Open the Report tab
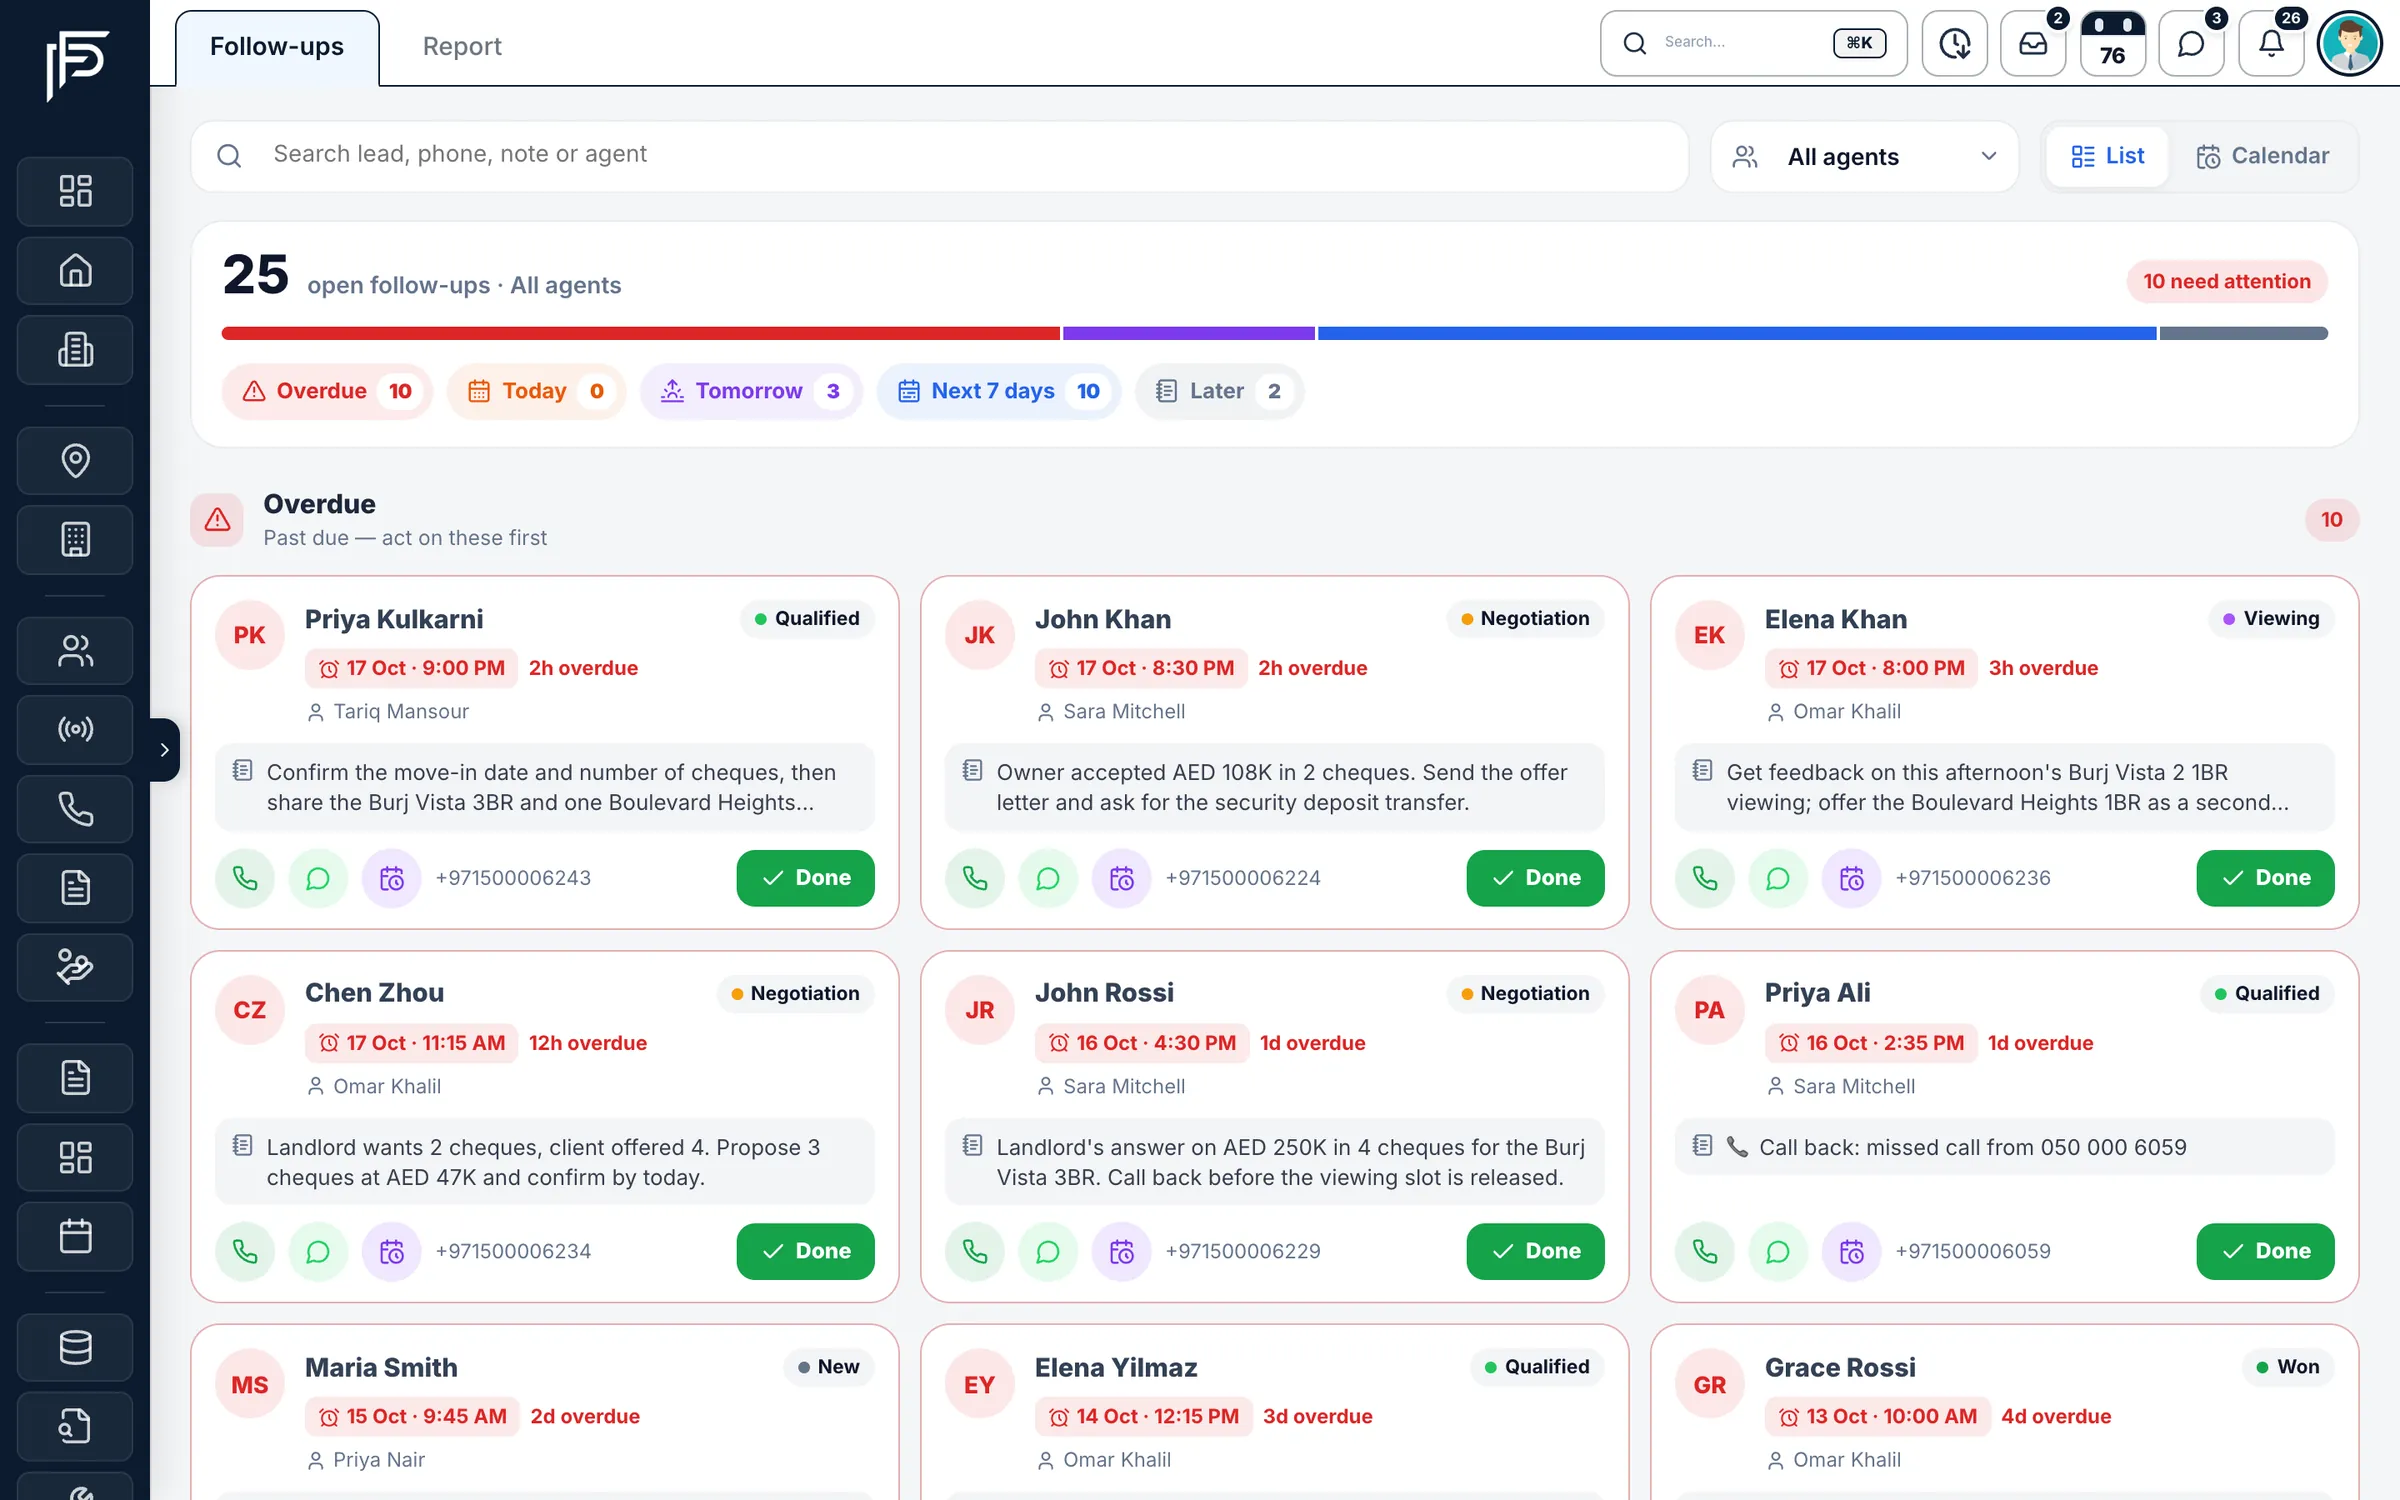Viewport: 2400px width, 1500px height. click(x=462, y=47)
